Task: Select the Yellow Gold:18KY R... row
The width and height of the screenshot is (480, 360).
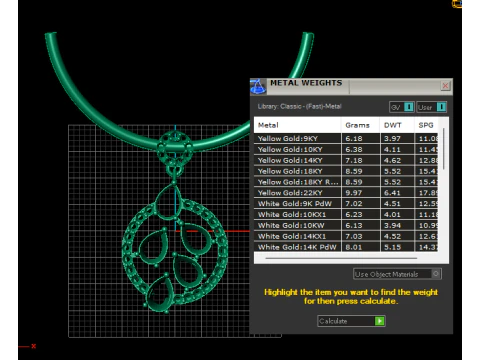Action: (x=346, y=182)
